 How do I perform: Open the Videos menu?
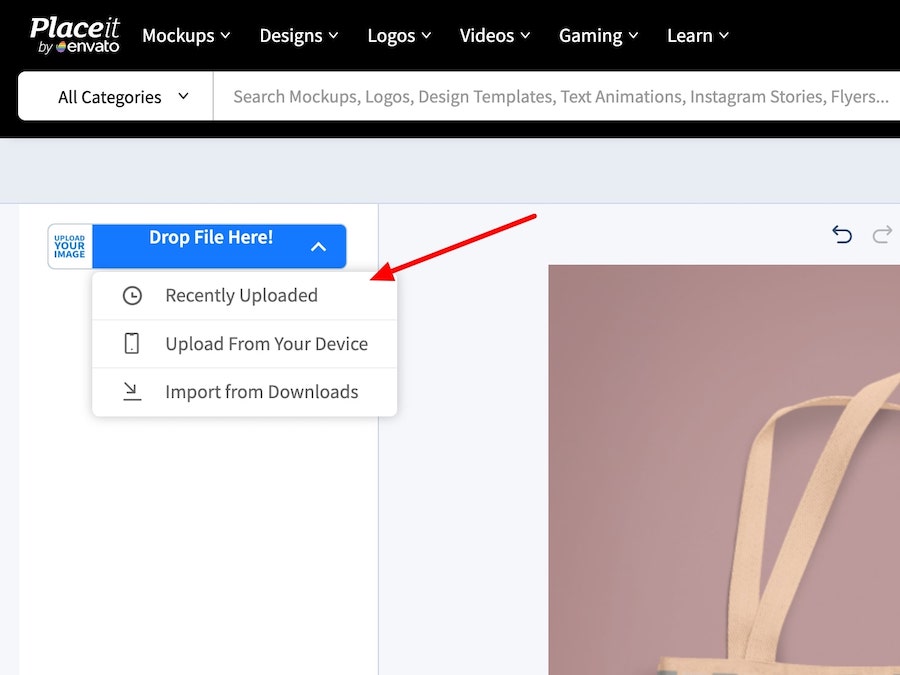(495, 35)
